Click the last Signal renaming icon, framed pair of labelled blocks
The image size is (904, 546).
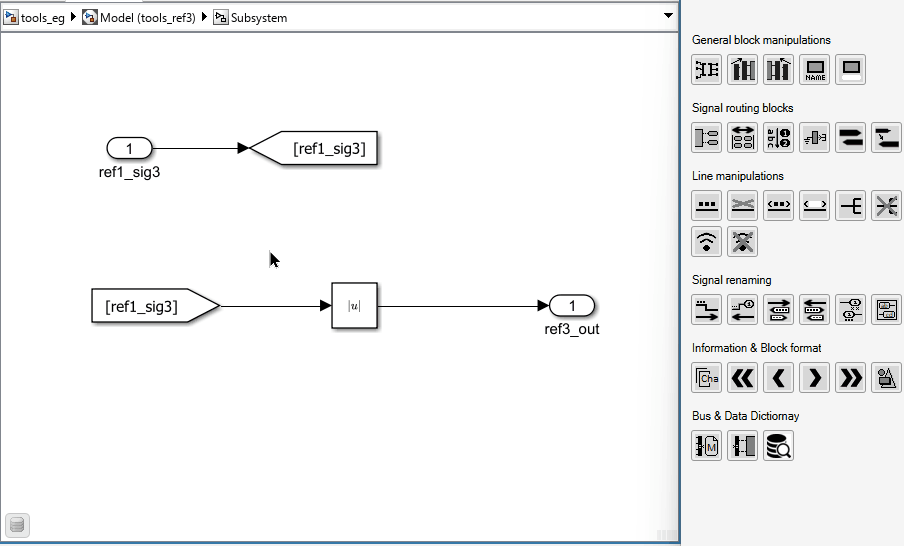click(886, 310)
